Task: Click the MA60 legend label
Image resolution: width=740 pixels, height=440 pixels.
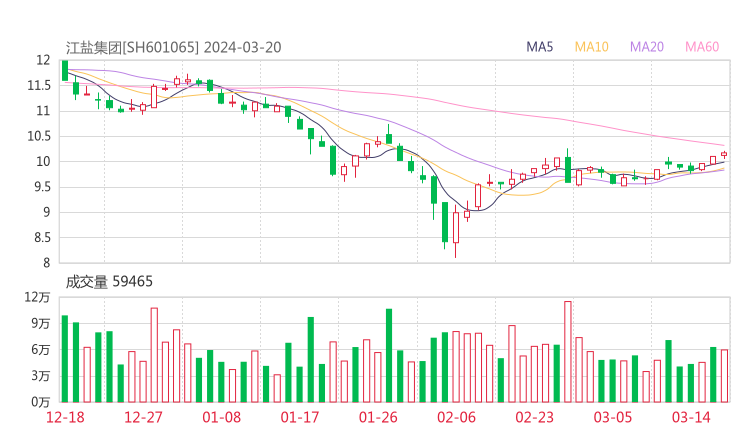Action: pos(702,47)
